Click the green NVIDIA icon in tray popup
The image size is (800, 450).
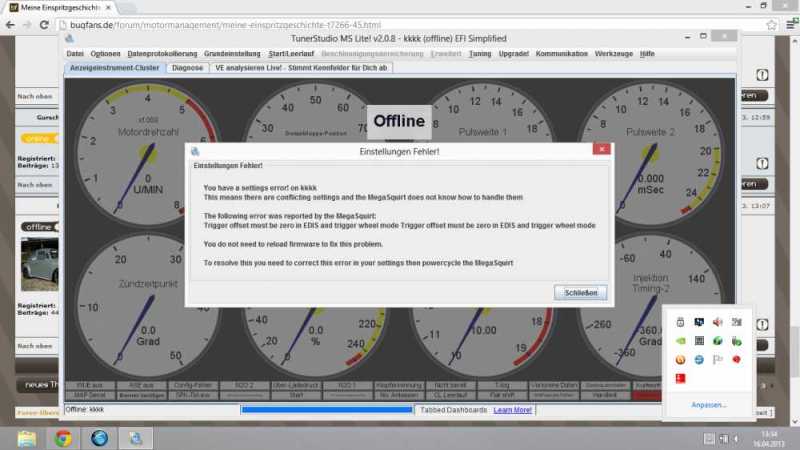tap(681, 340)
